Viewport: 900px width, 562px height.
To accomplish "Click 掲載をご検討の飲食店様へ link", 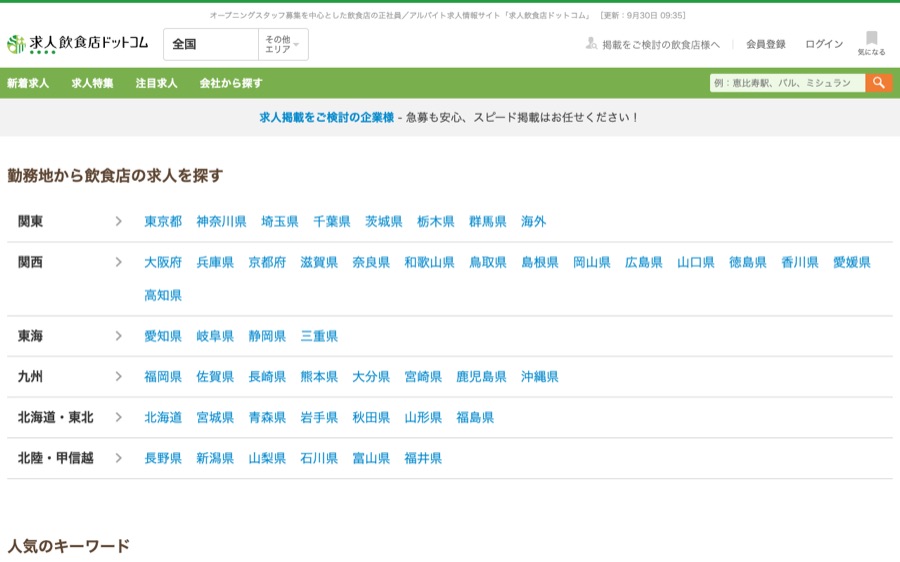I will point(661,44).
